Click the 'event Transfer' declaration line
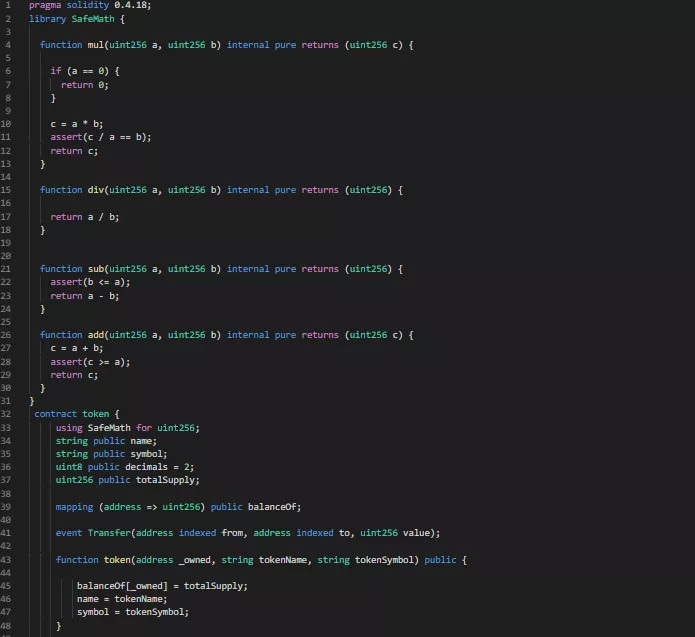Viewport: 695px width, 637px height. tap(248, 533)
